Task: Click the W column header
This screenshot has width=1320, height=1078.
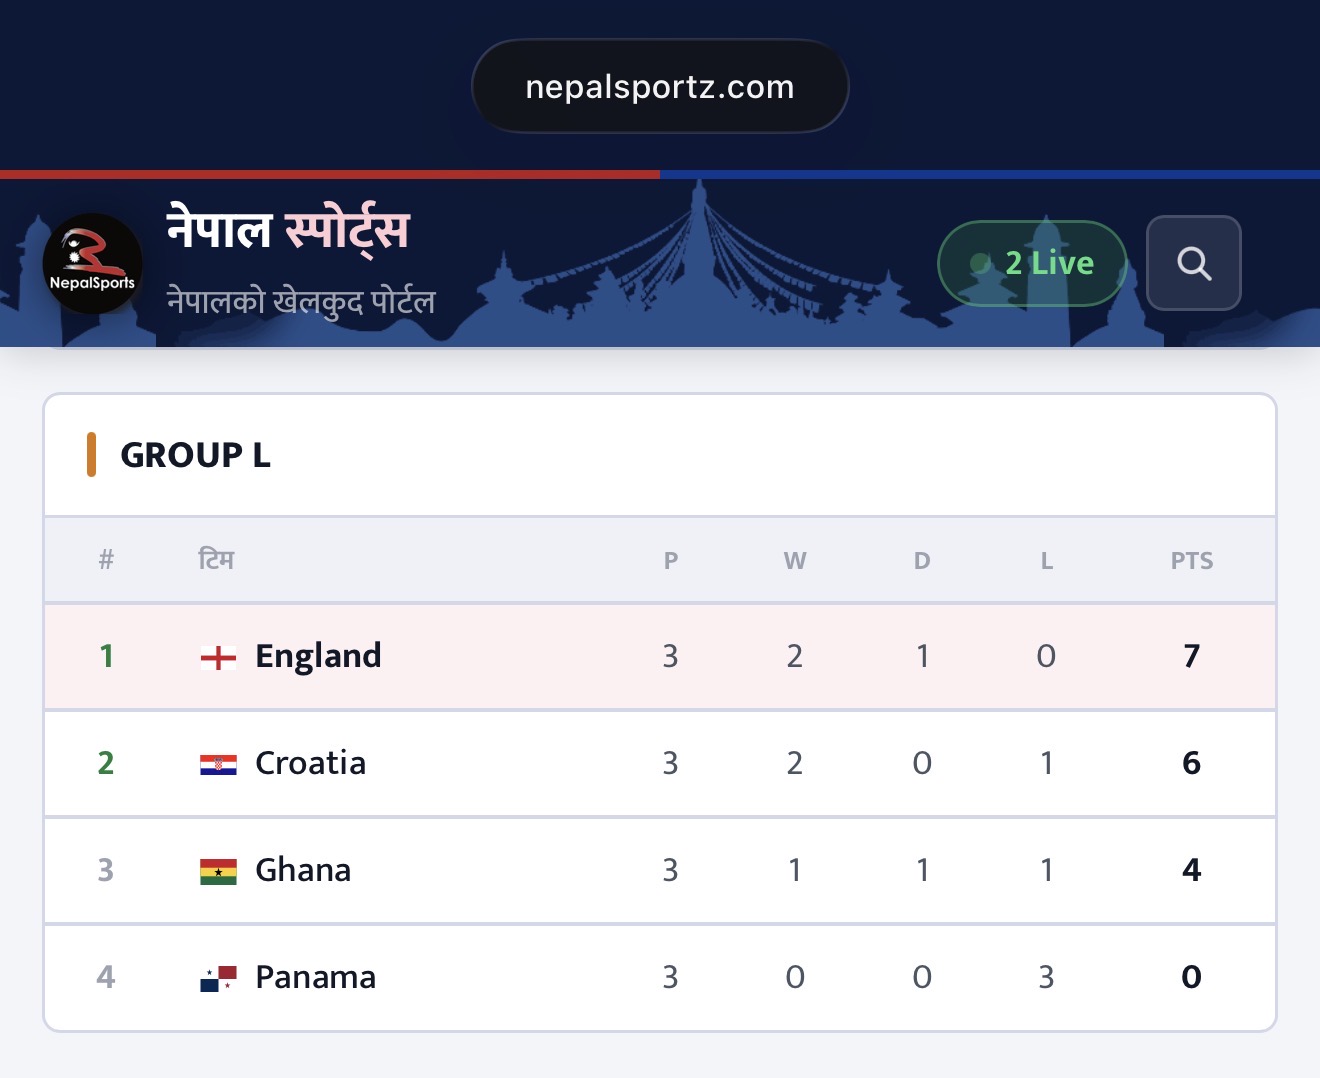Action: coord(795,561)
